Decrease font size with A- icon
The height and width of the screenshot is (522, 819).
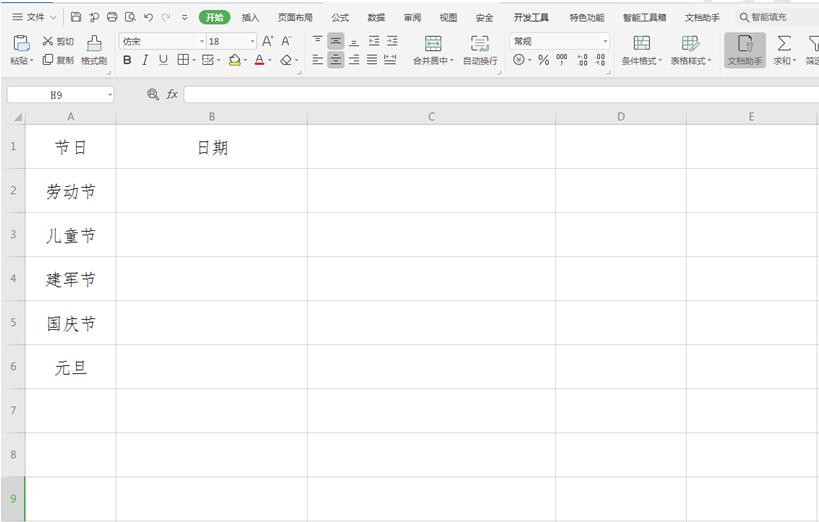pos(286,41)
